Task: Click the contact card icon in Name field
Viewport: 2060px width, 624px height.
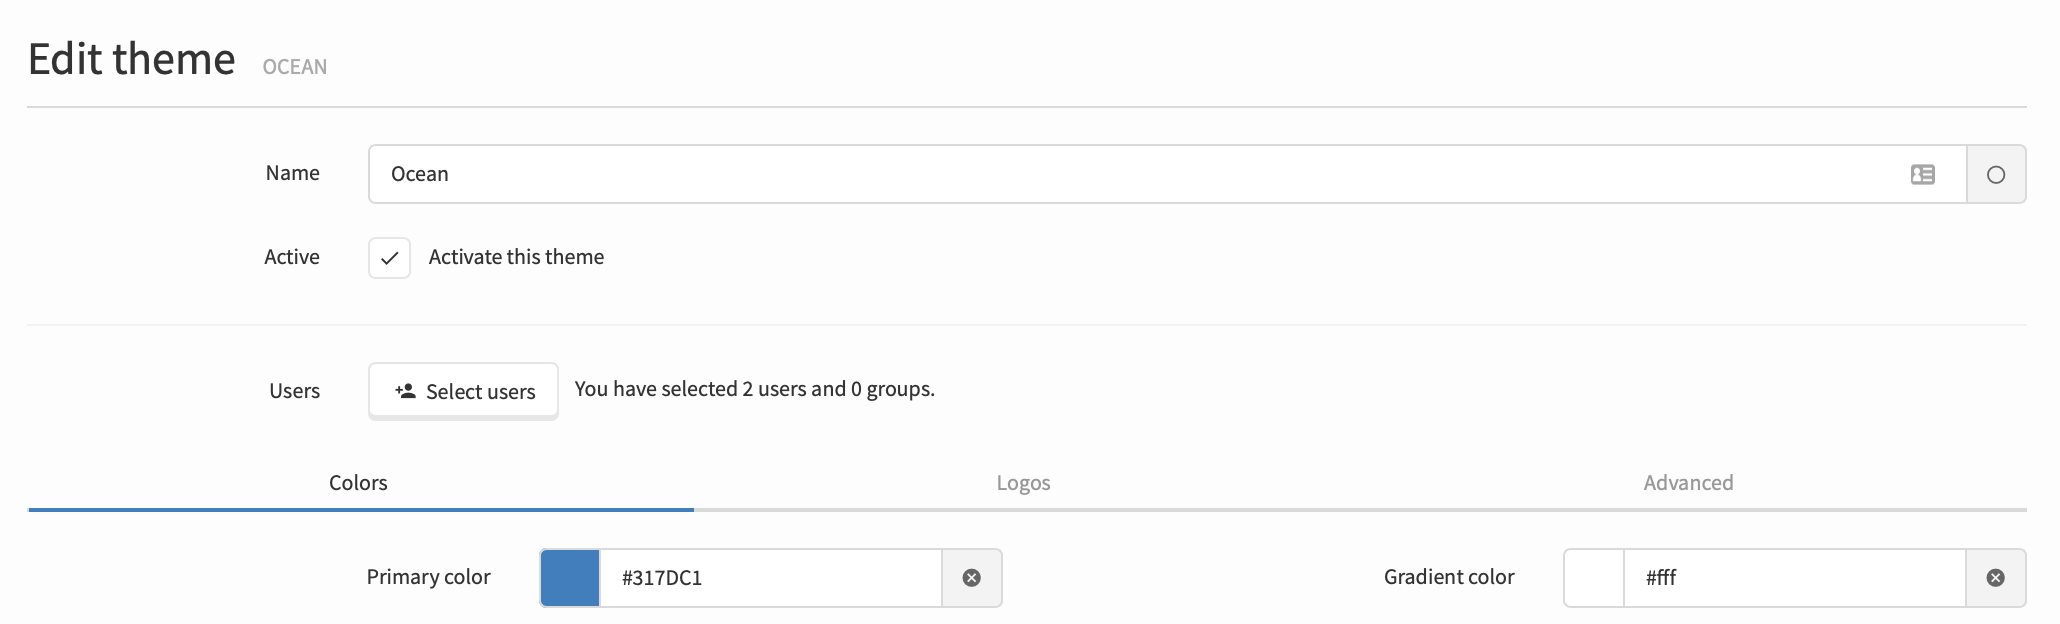Action: tap(1922, 175)
